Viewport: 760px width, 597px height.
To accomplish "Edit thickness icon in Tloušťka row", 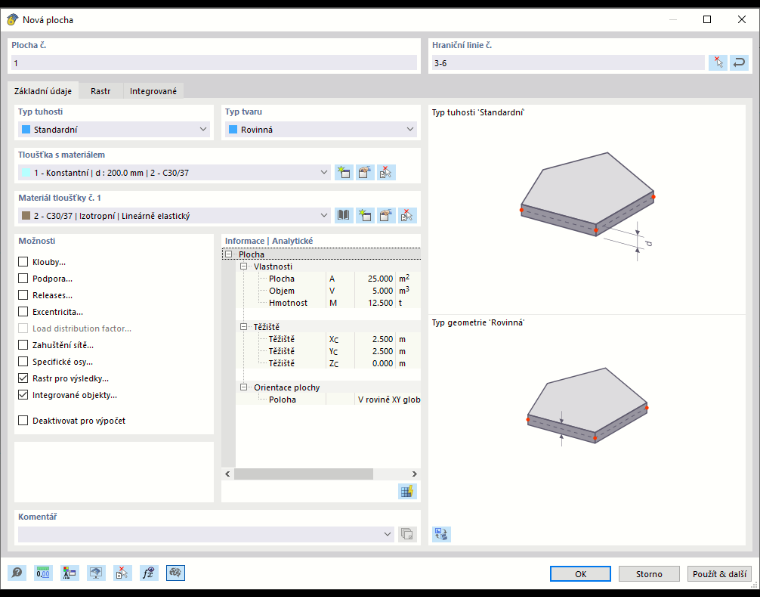I will (x=365, y=173).
